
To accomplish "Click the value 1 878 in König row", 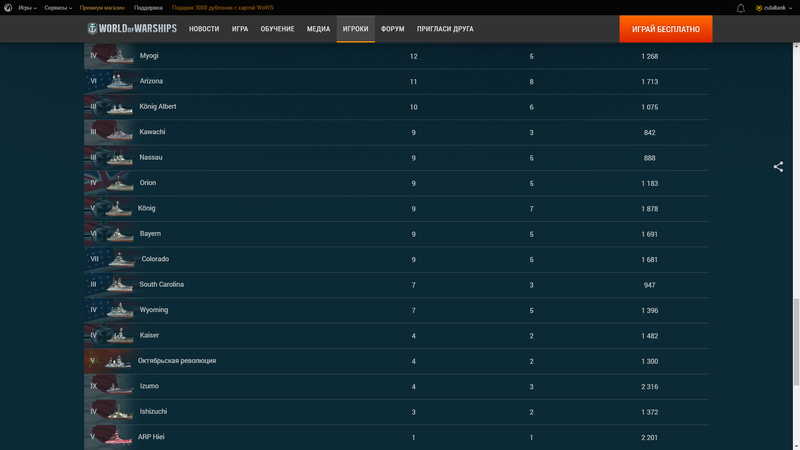I will pos(649,209).
